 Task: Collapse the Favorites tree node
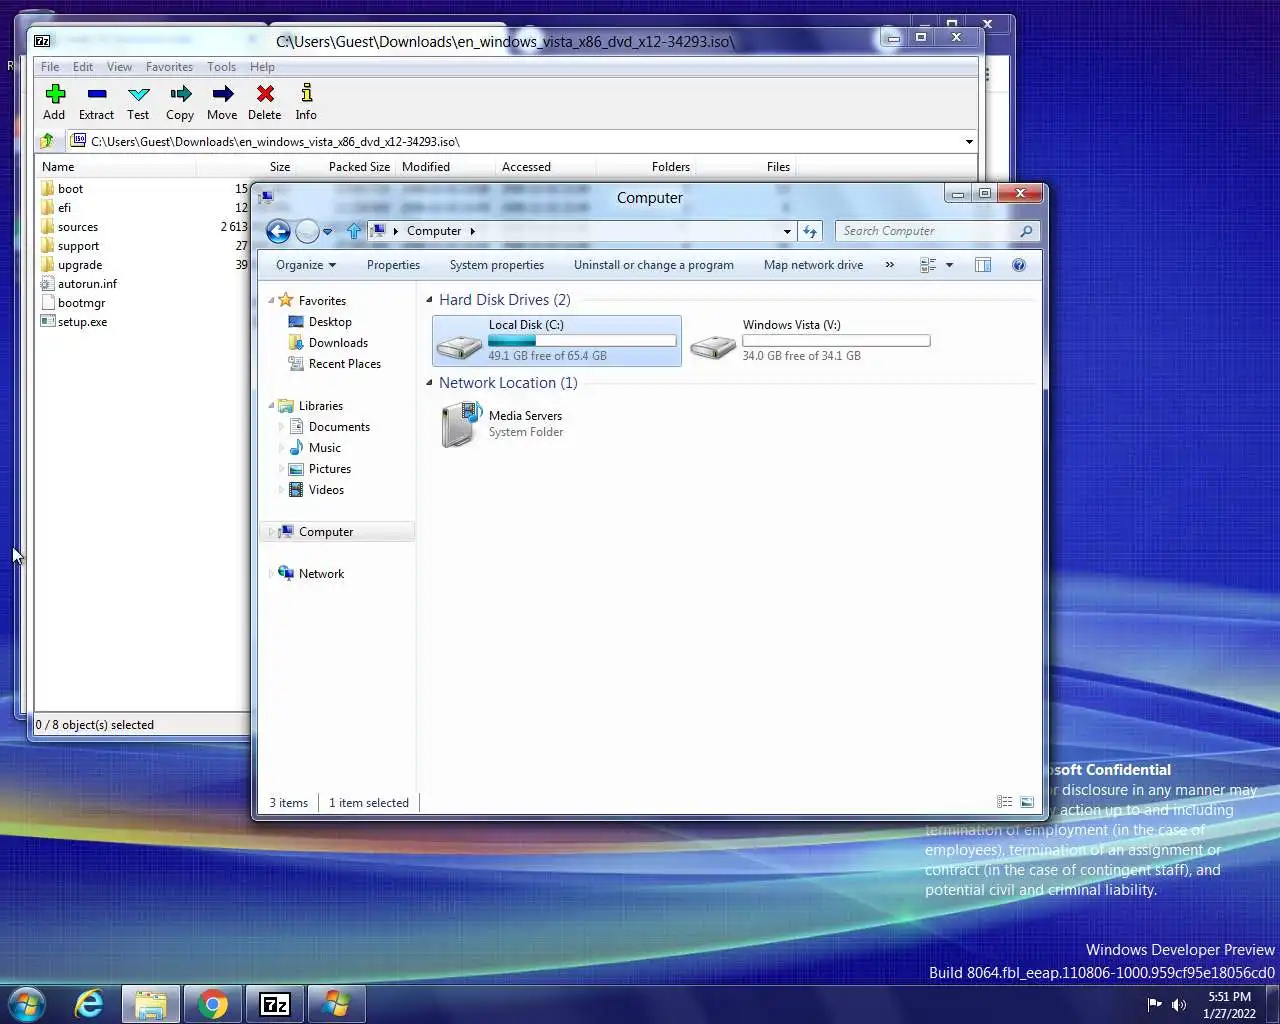(x=271, y=301)
